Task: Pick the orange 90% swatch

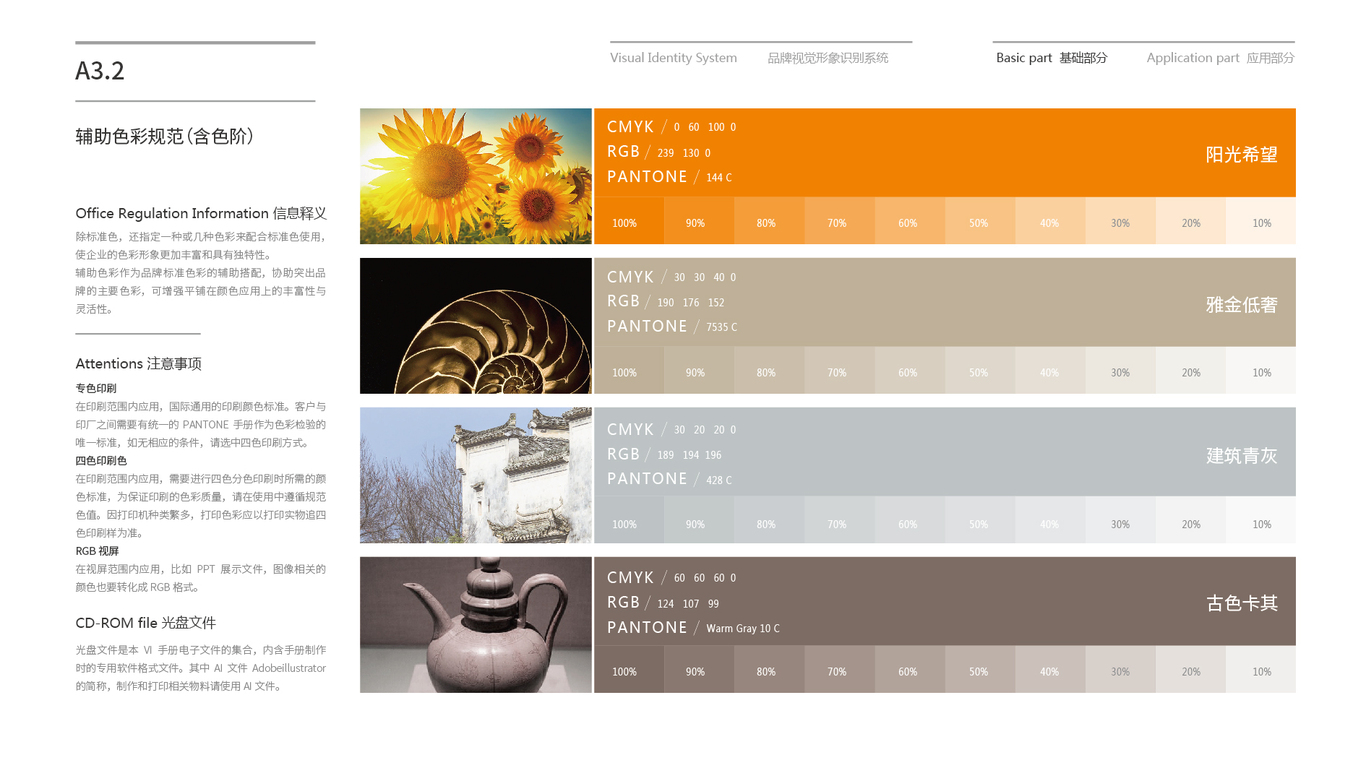Action: coord(699,221)
